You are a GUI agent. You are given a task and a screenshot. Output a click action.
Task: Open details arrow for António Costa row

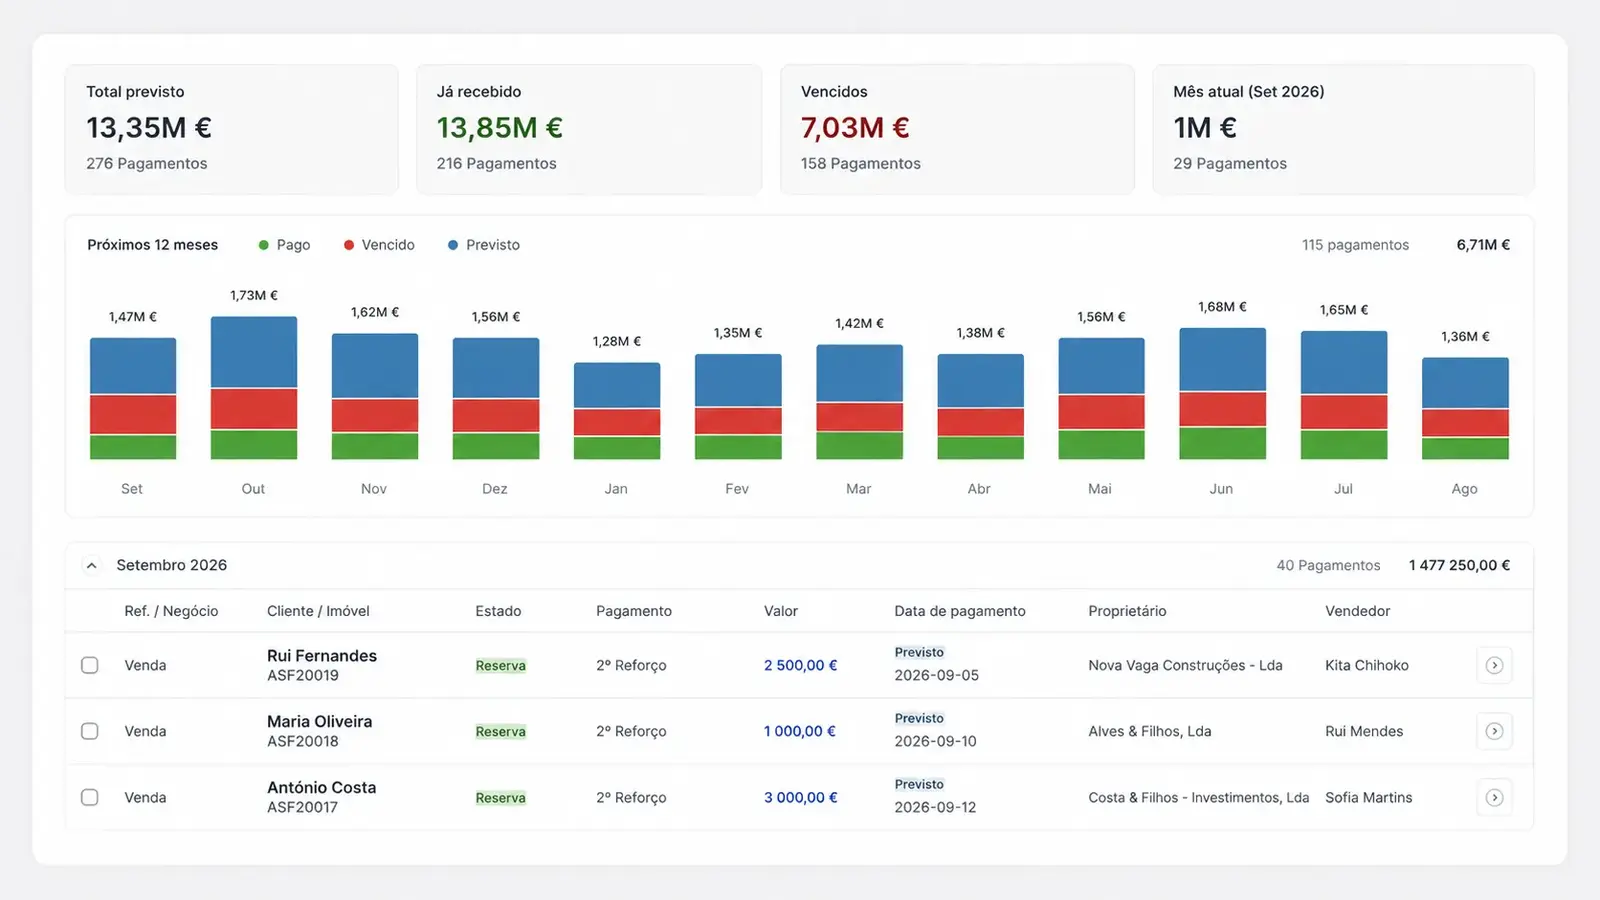1494,797
